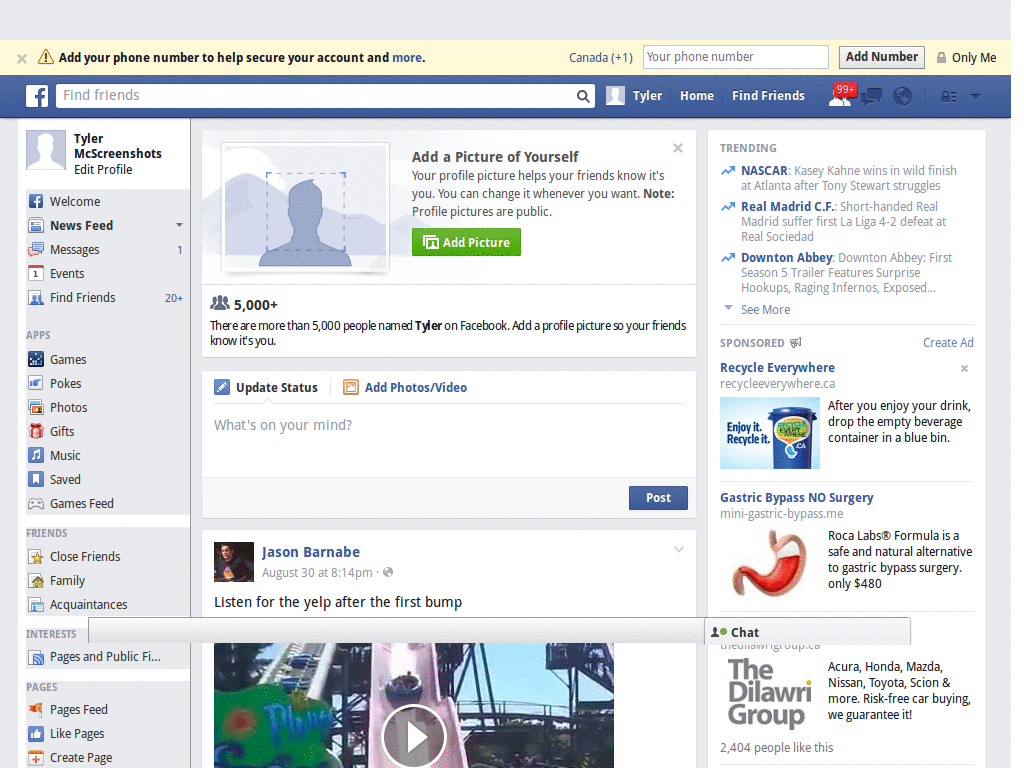This screenshot has width=1024, height=768.
Task: Click the Add Number button
Action: tap(882, 57)
